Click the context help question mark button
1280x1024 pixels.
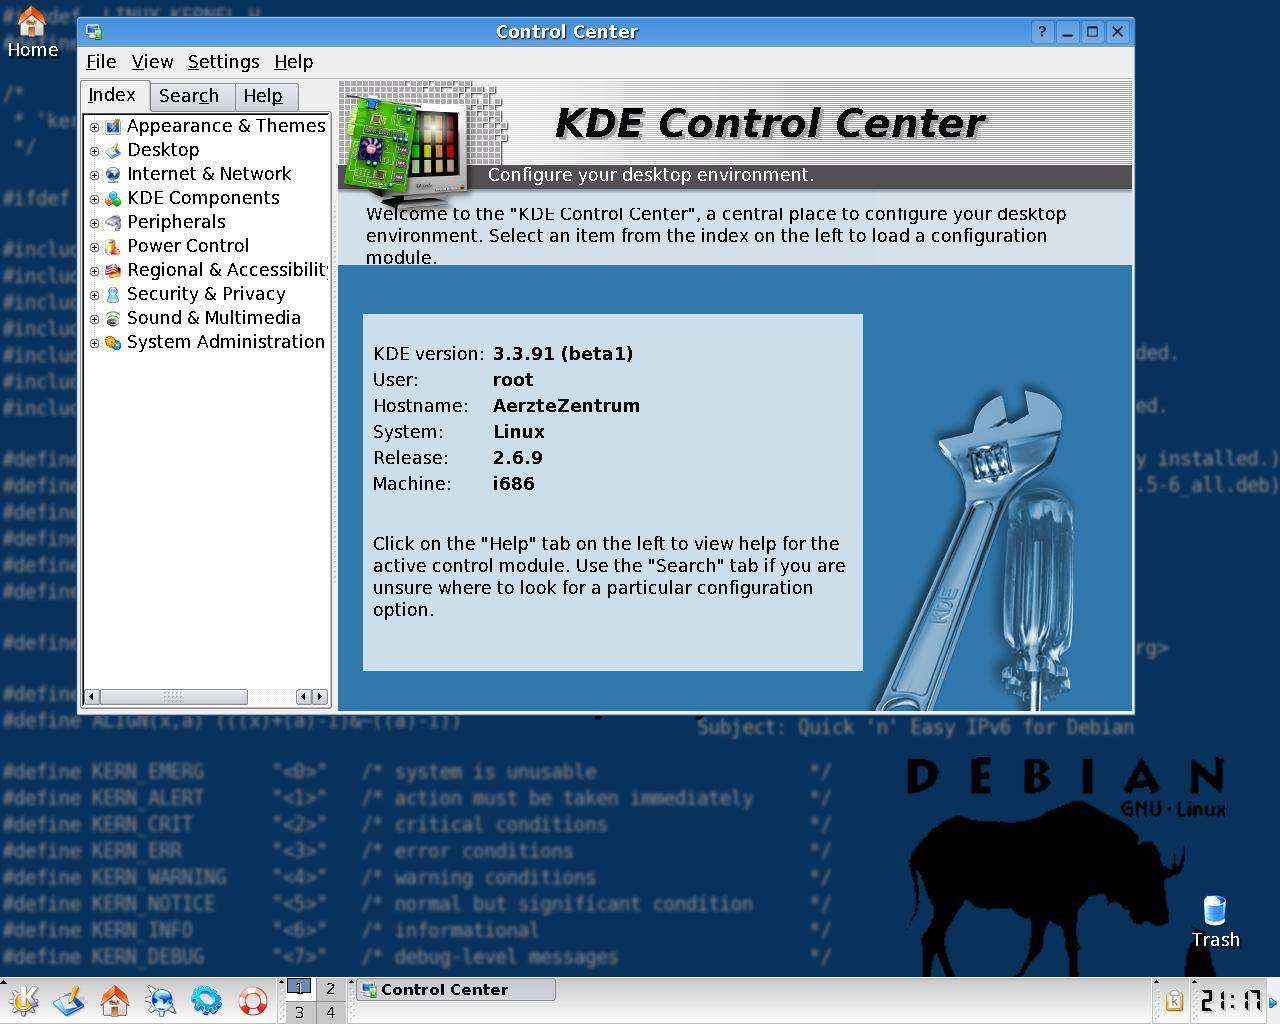(x=1041, y=32)
